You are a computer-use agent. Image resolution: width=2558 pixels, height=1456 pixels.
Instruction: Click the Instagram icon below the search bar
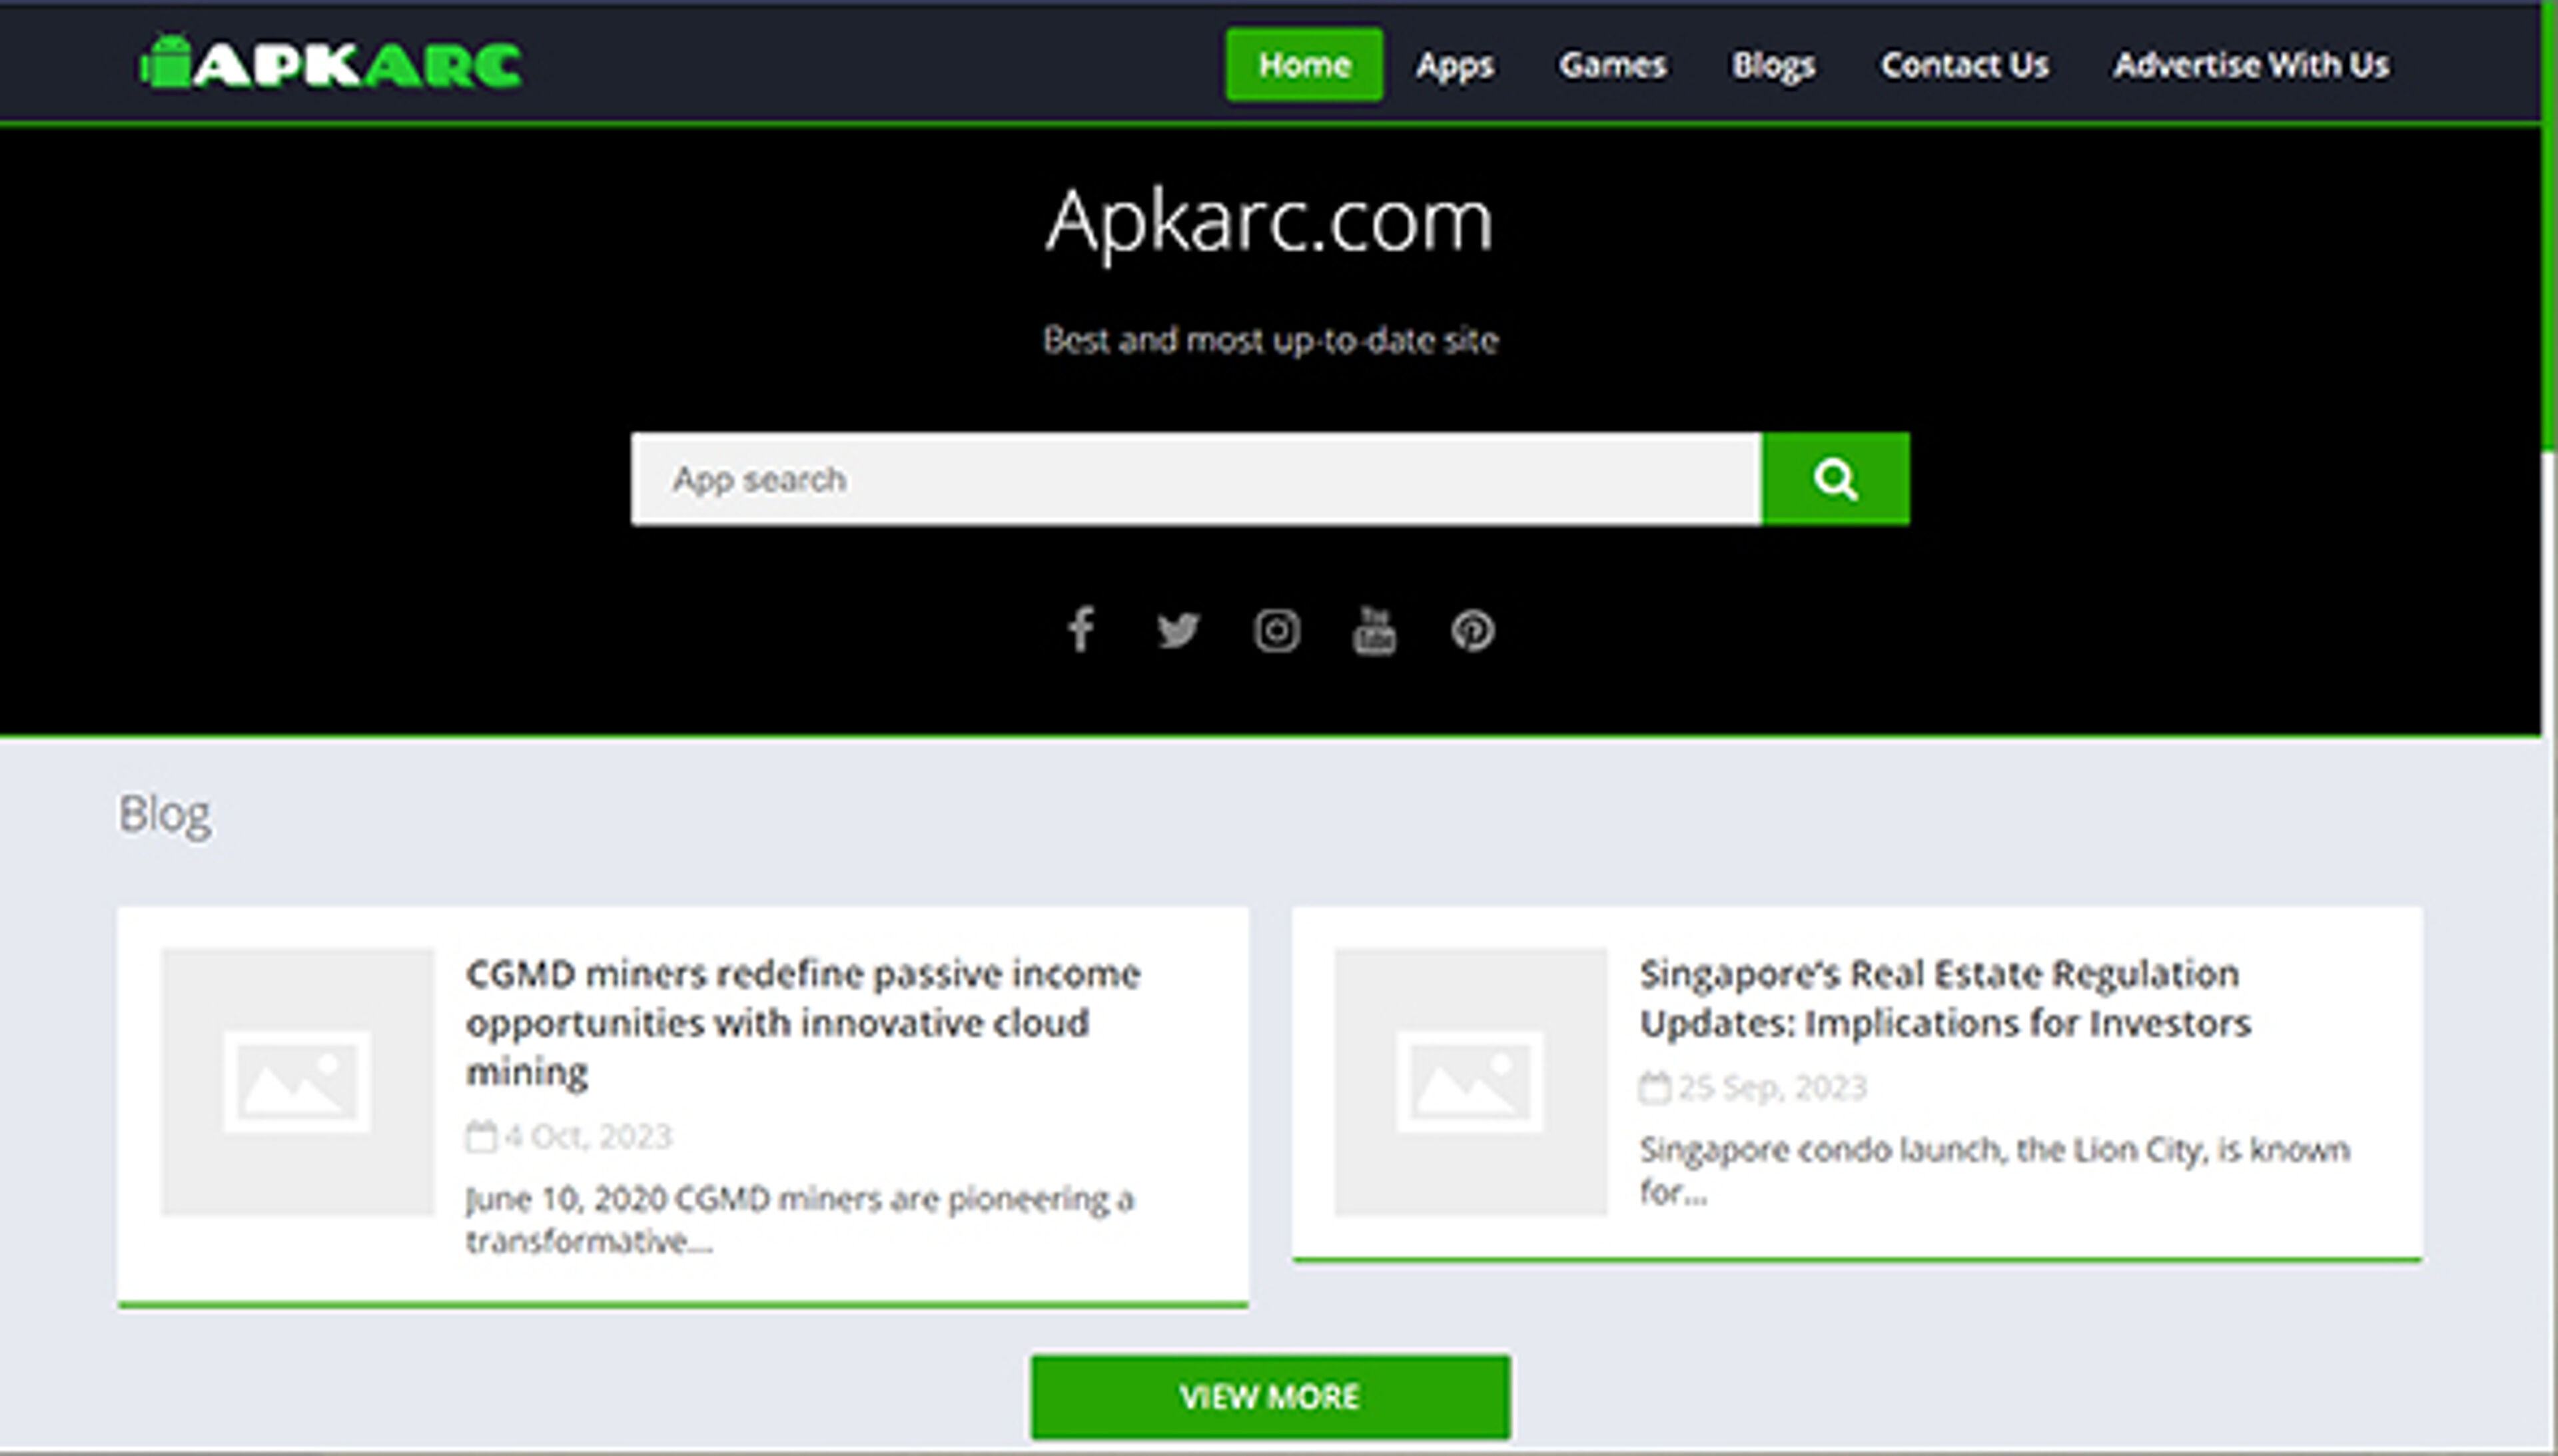point(1276,630)
